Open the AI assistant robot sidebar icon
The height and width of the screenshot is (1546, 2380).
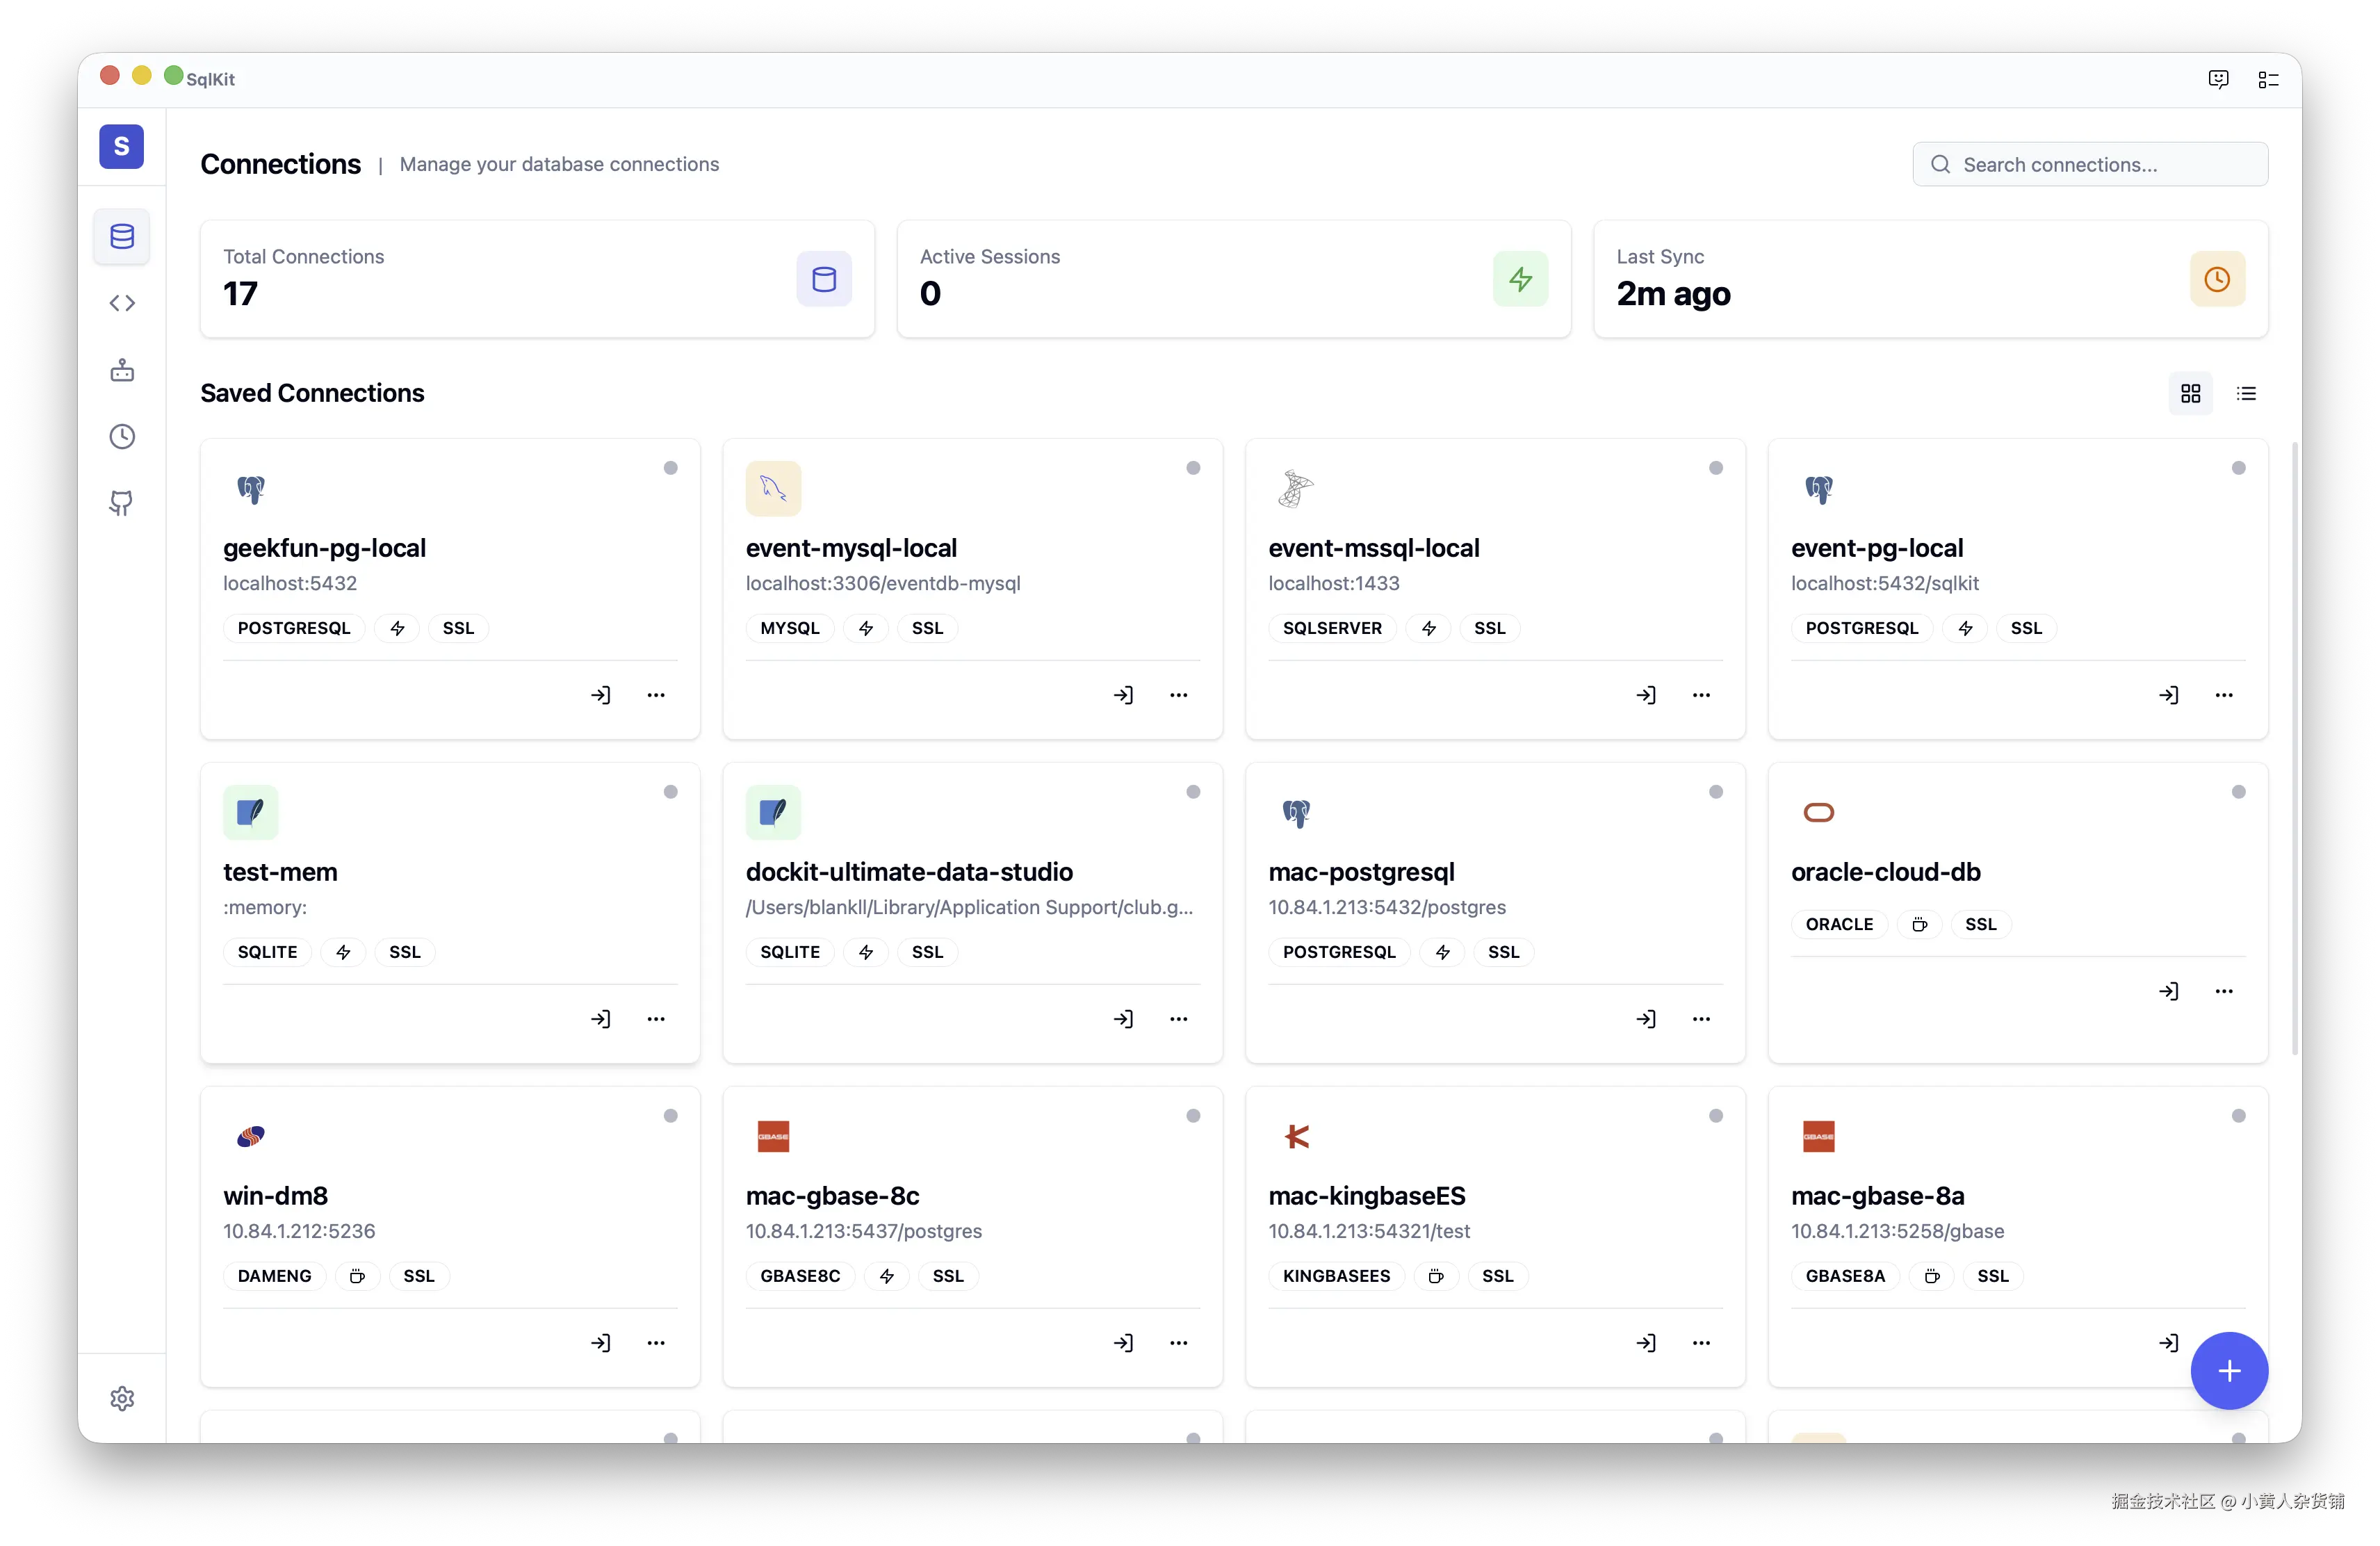pos(122,370)
